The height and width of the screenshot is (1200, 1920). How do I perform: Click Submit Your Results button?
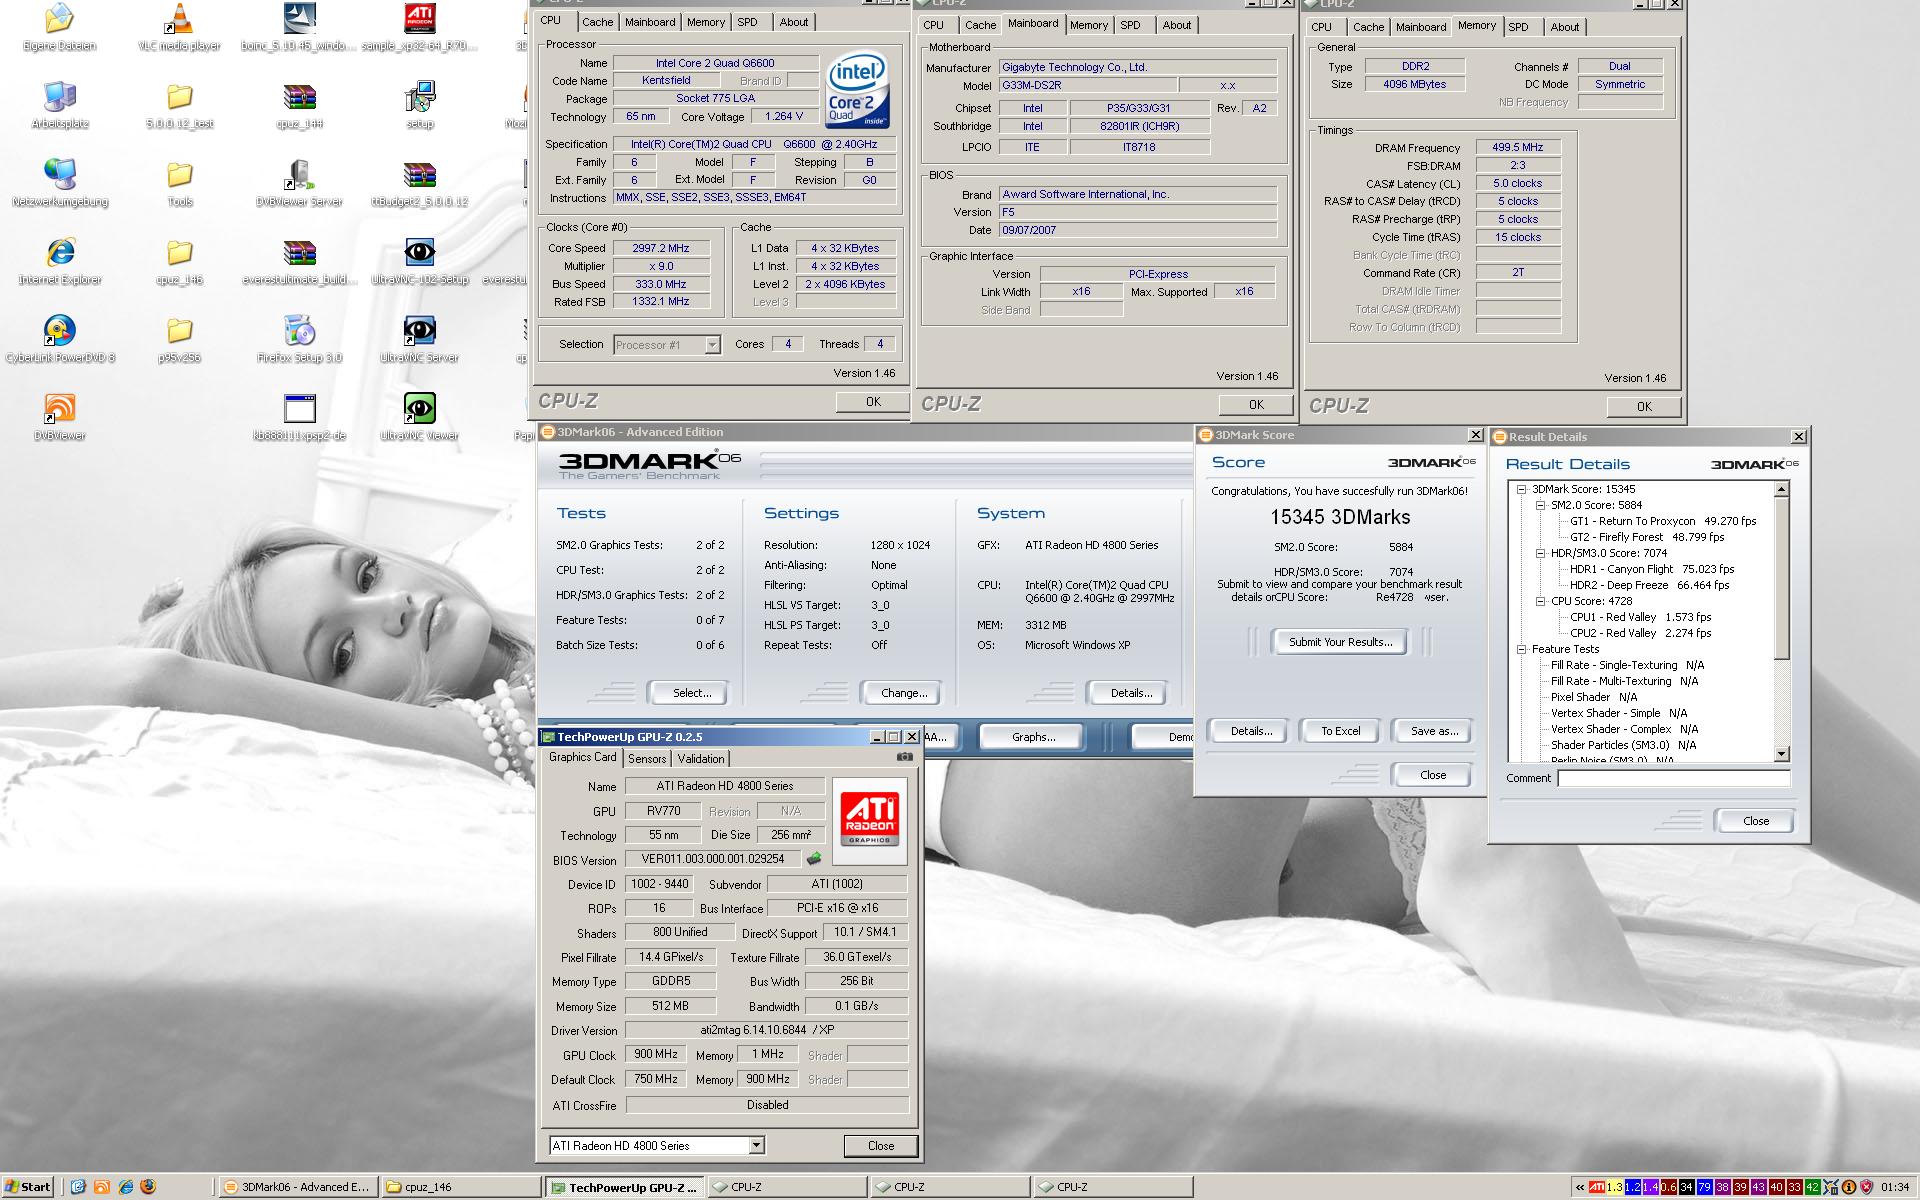(1340, 642)
